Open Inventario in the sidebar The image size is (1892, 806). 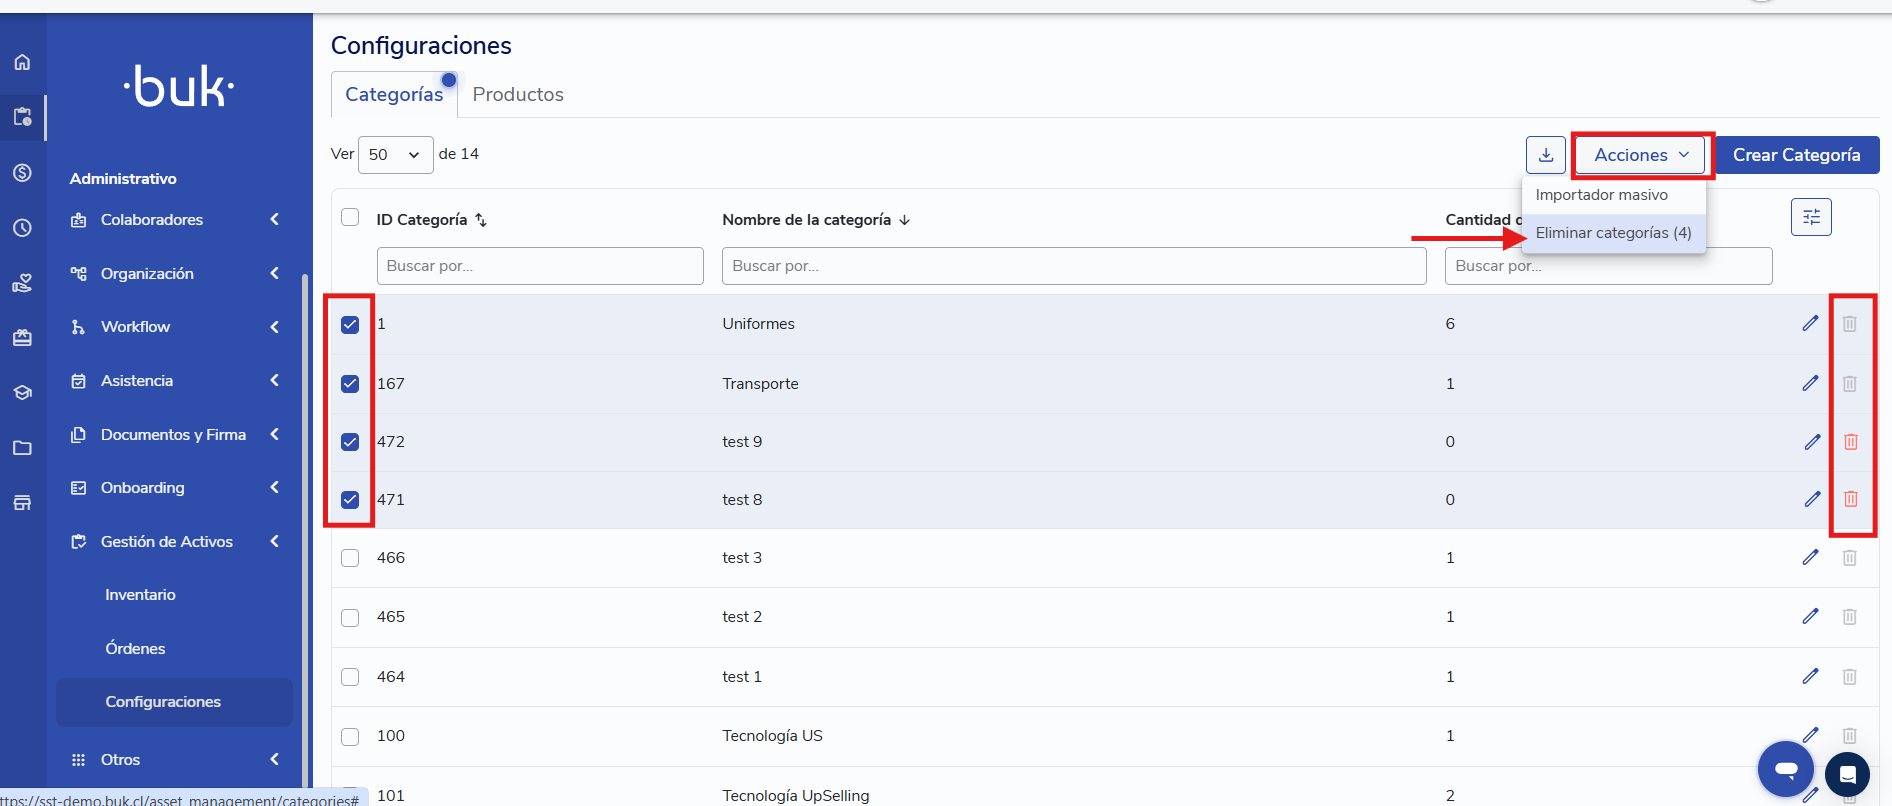[x=140, y=595]
